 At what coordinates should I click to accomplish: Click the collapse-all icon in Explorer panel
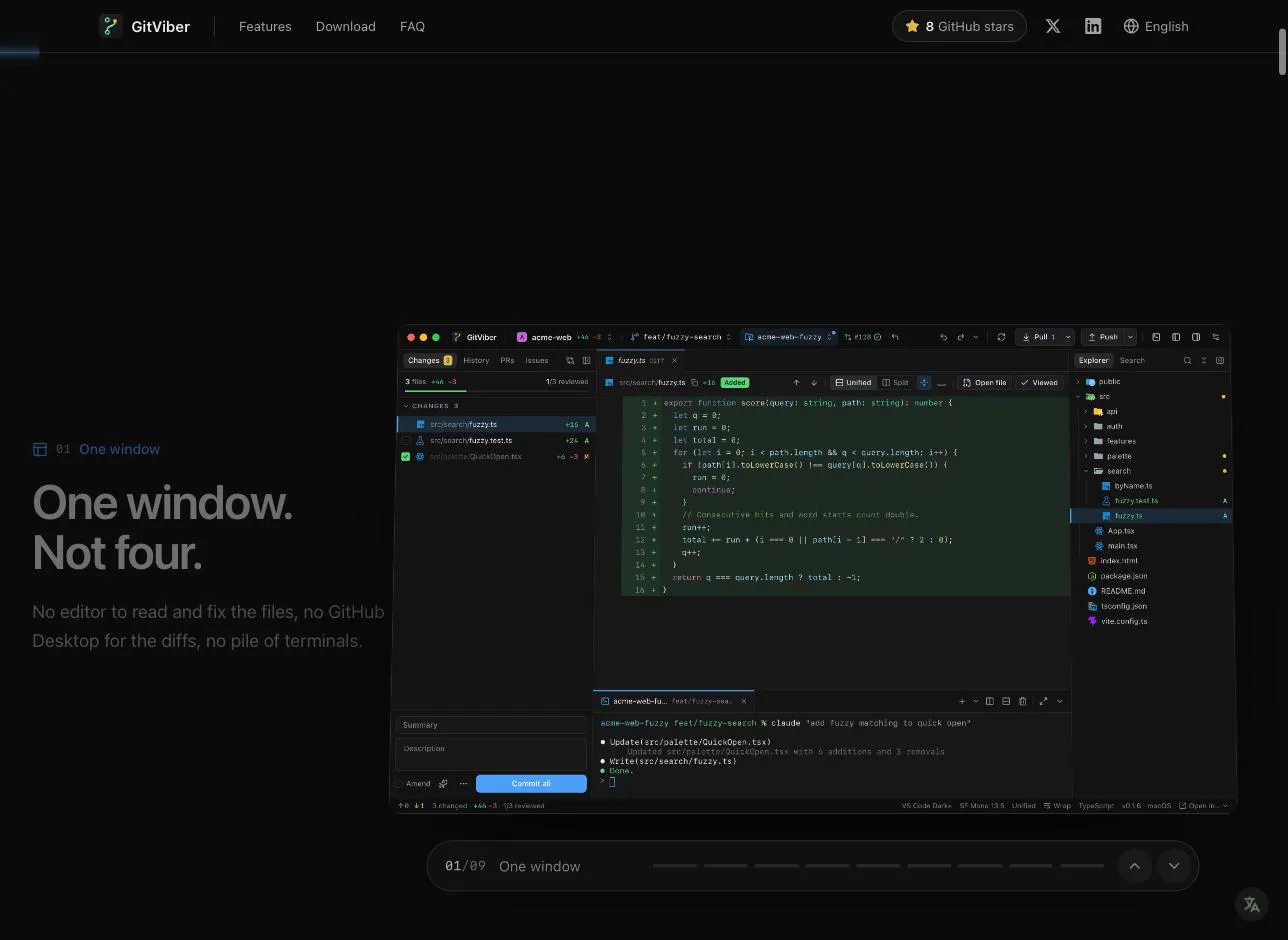coord(1204,361)
